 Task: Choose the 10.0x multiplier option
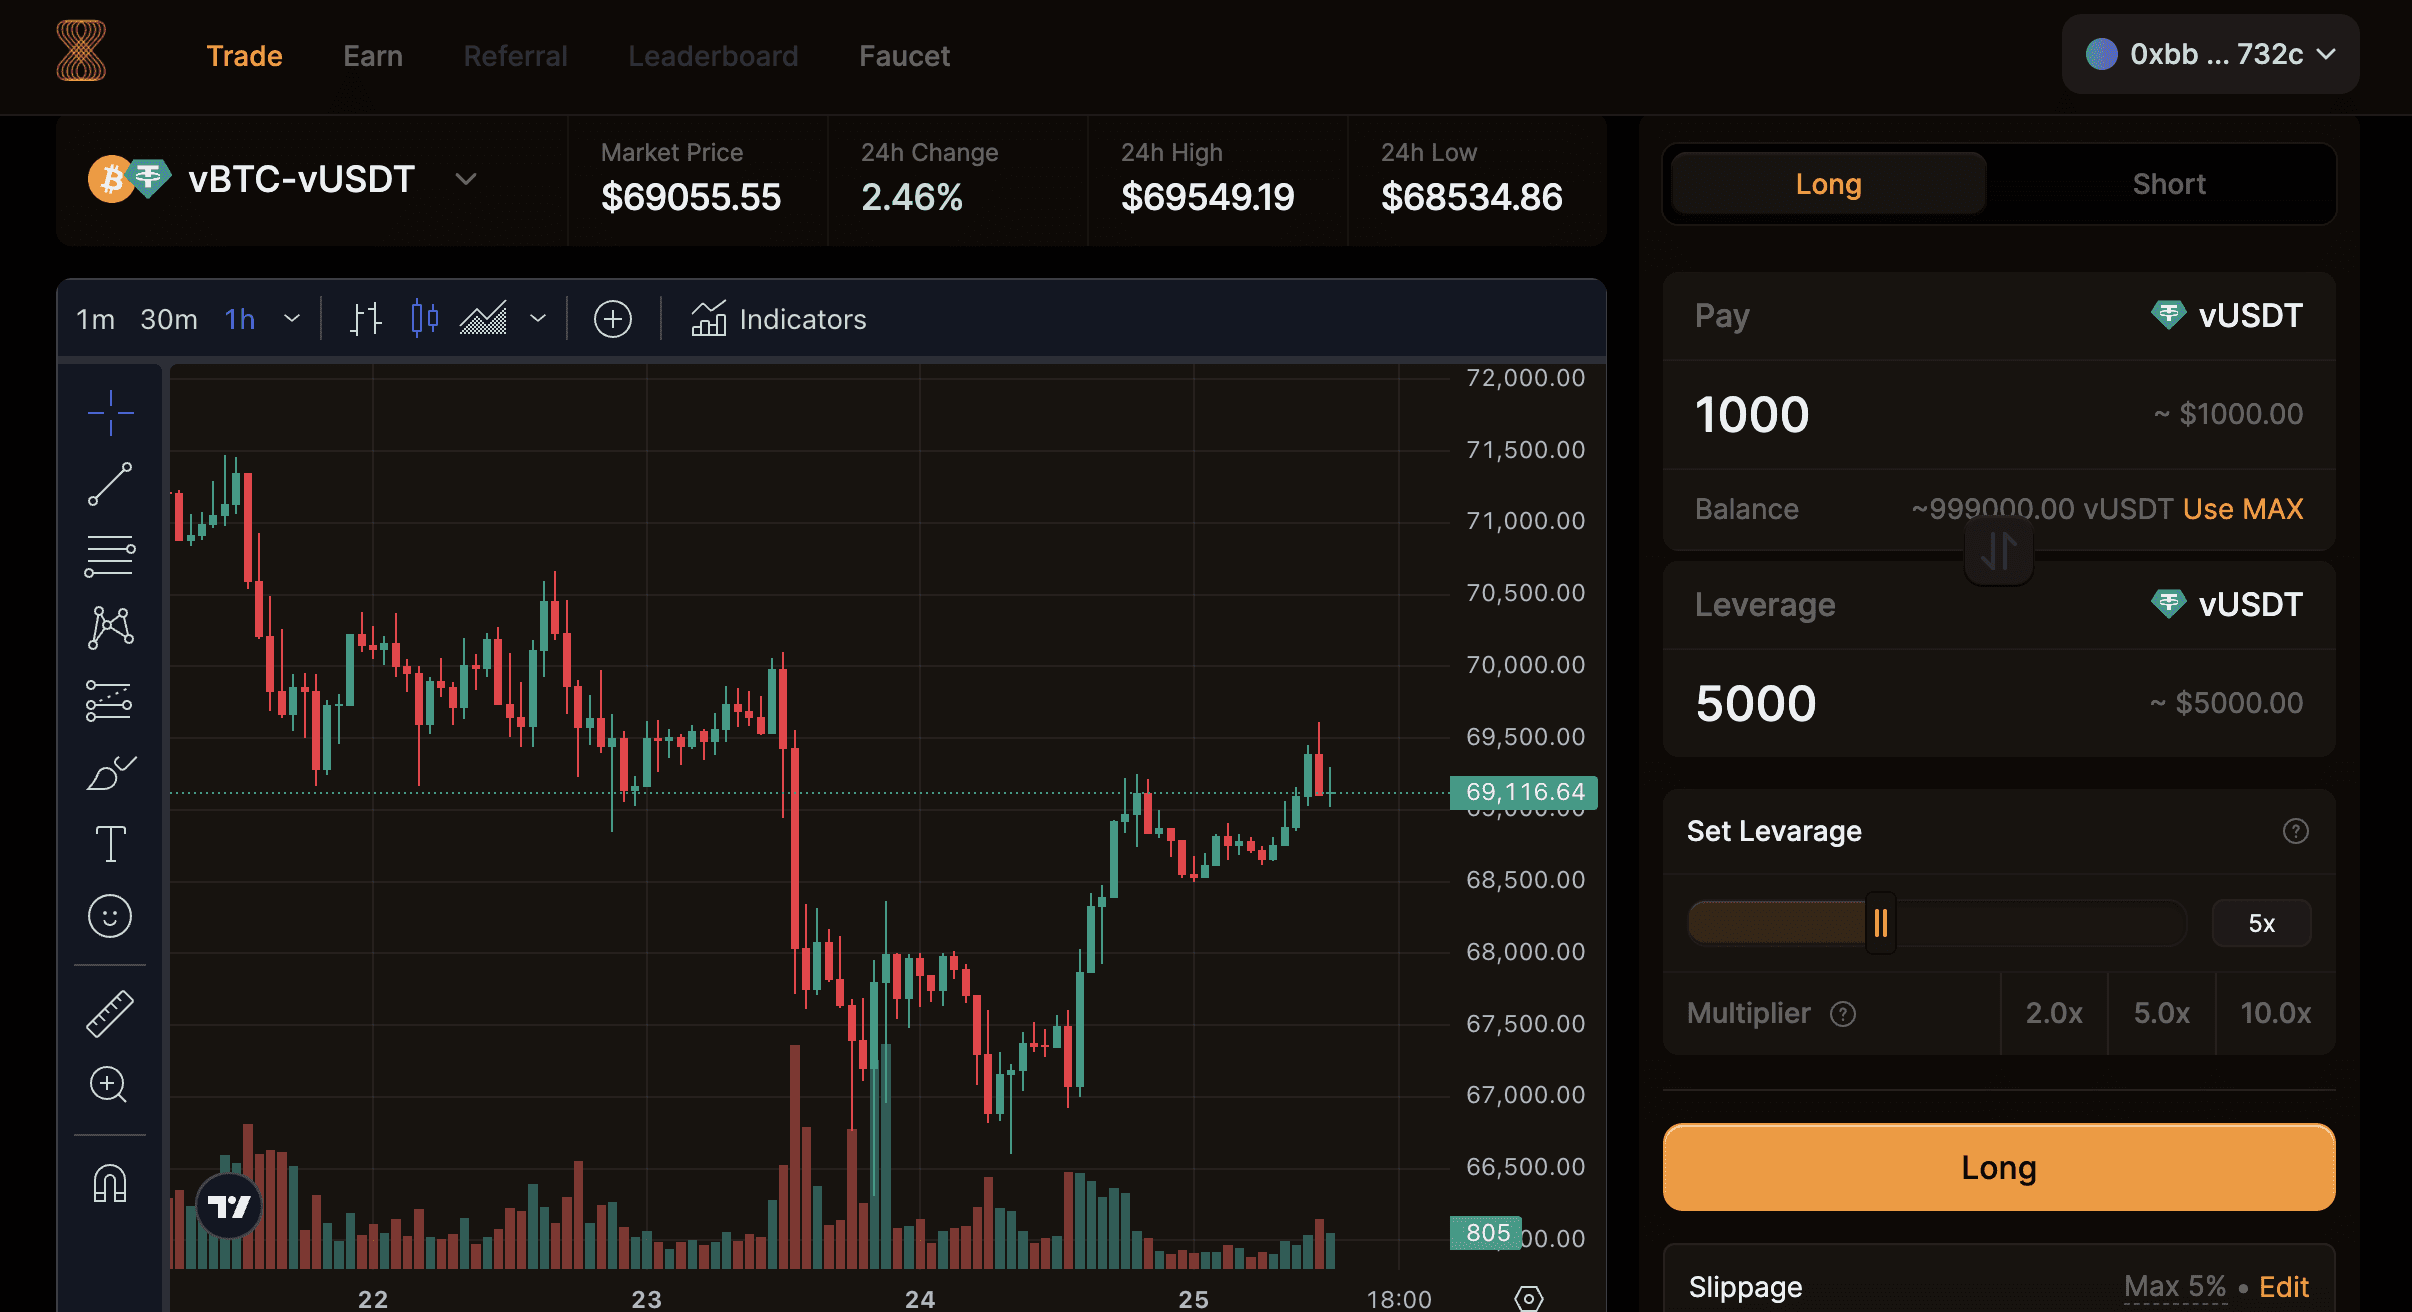[2275, 1013]
